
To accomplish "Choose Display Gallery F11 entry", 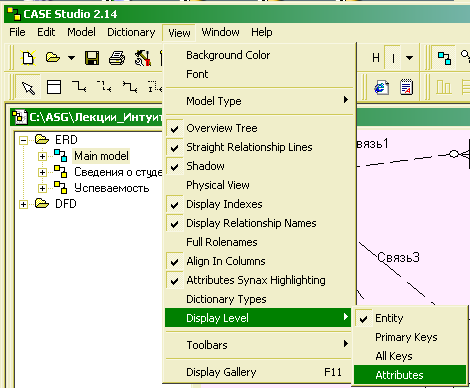I will [259, 372].
